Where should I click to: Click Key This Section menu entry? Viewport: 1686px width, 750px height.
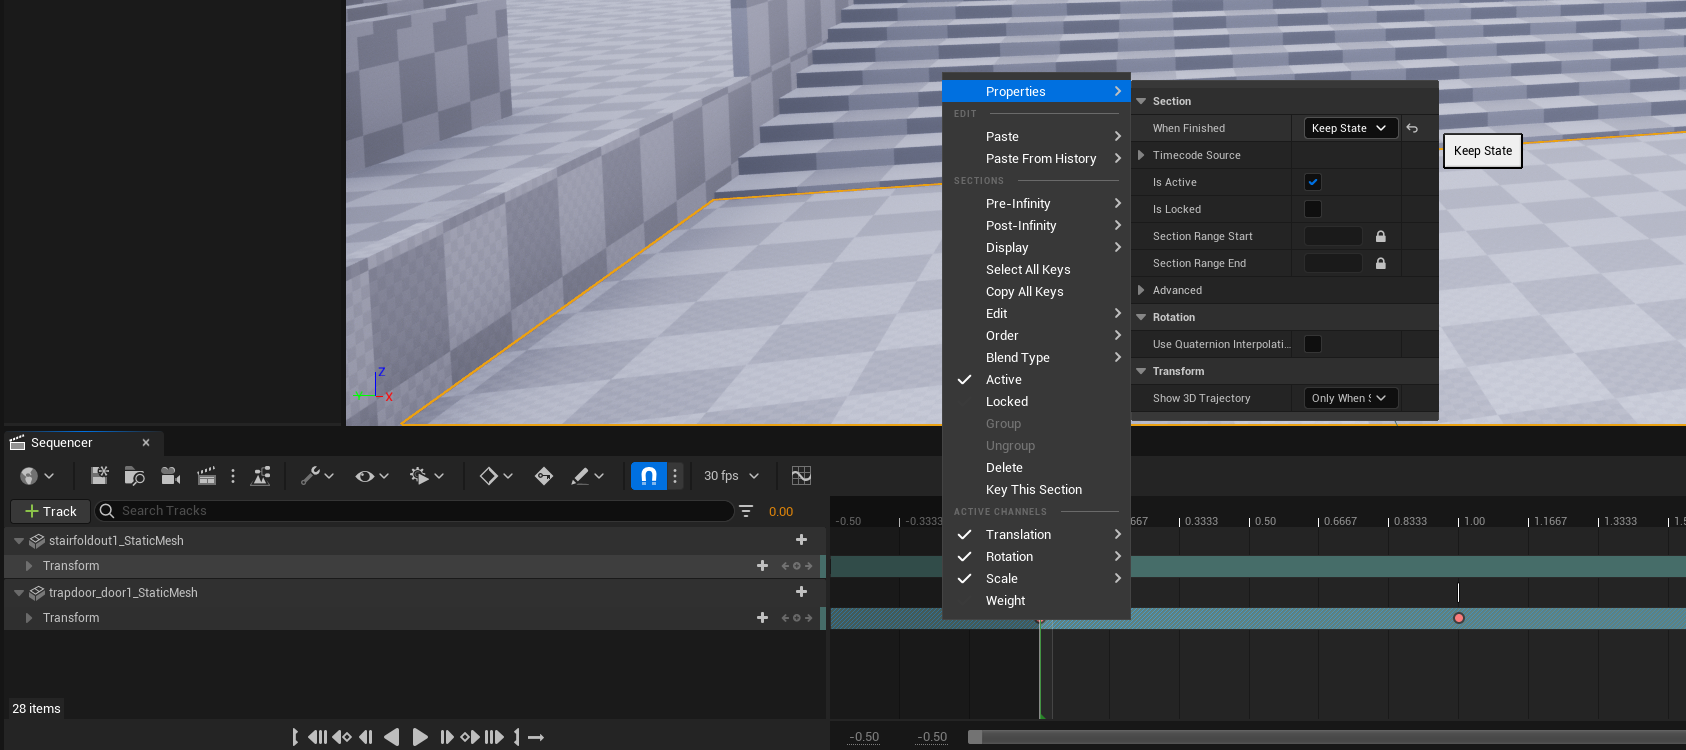click(1033, 490)
